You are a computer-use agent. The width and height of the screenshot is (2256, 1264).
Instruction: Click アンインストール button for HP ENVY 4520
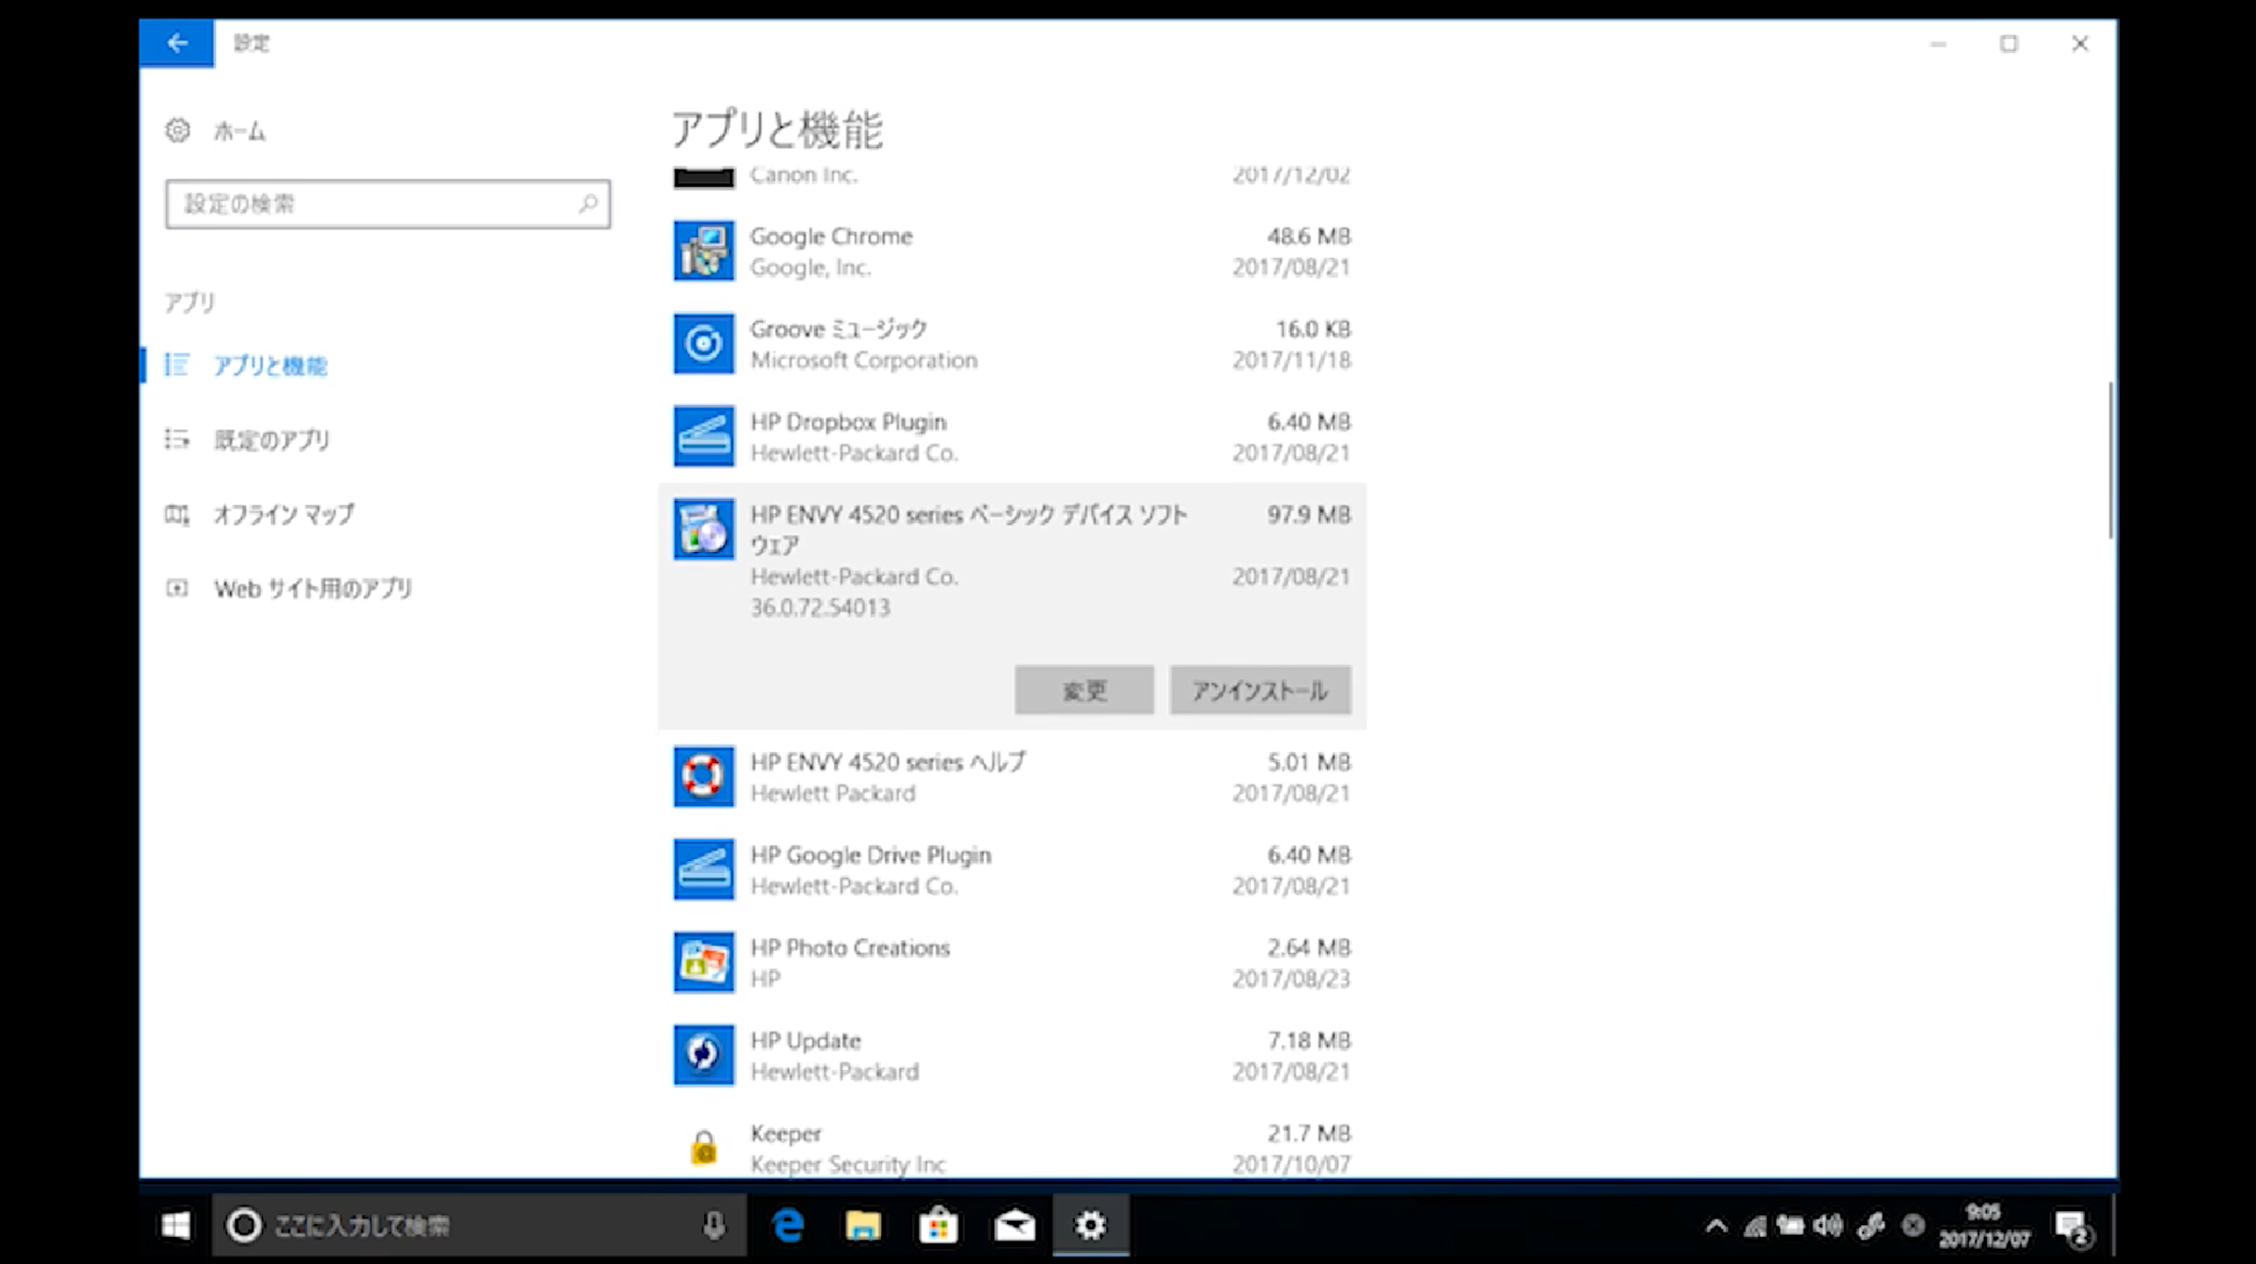coord(1260,691)
